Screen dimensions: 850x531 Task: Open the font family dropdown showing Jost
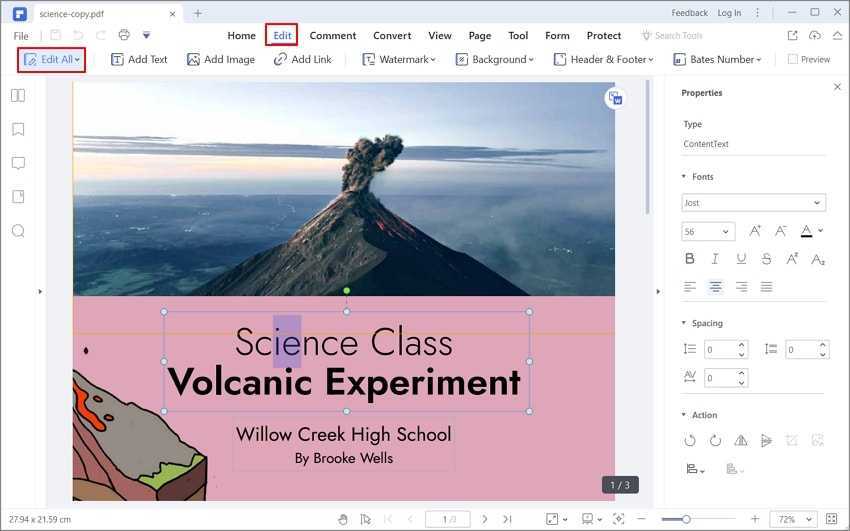pos(753,203)
